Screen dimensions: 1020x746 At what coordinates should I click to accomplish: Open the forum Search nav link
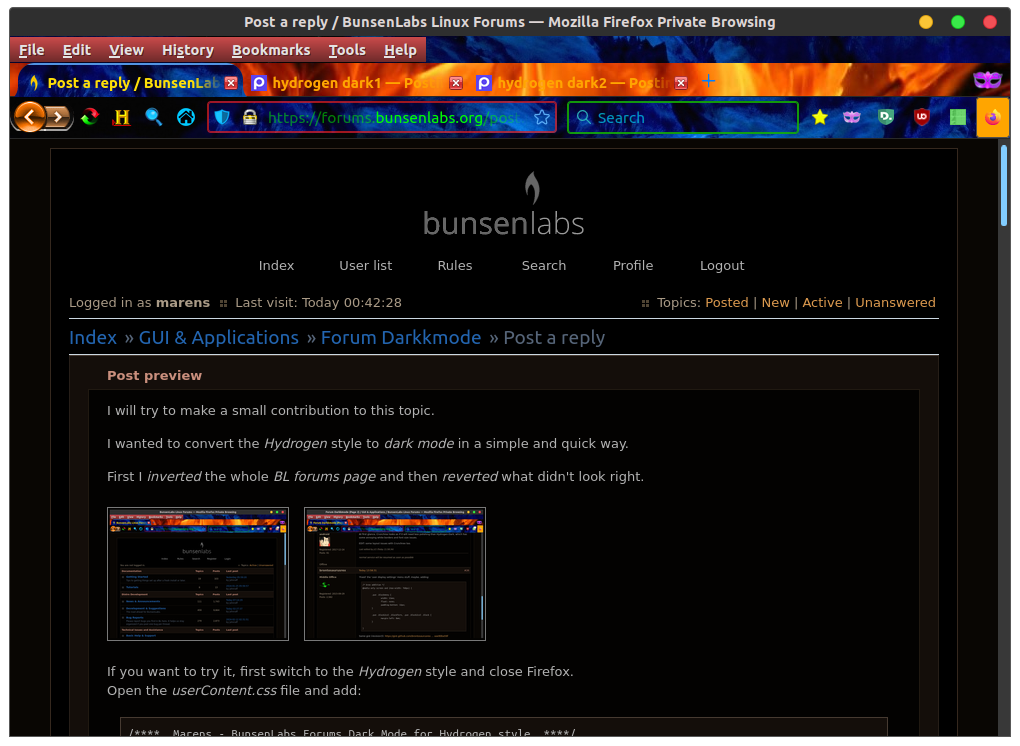coord(544,265)
